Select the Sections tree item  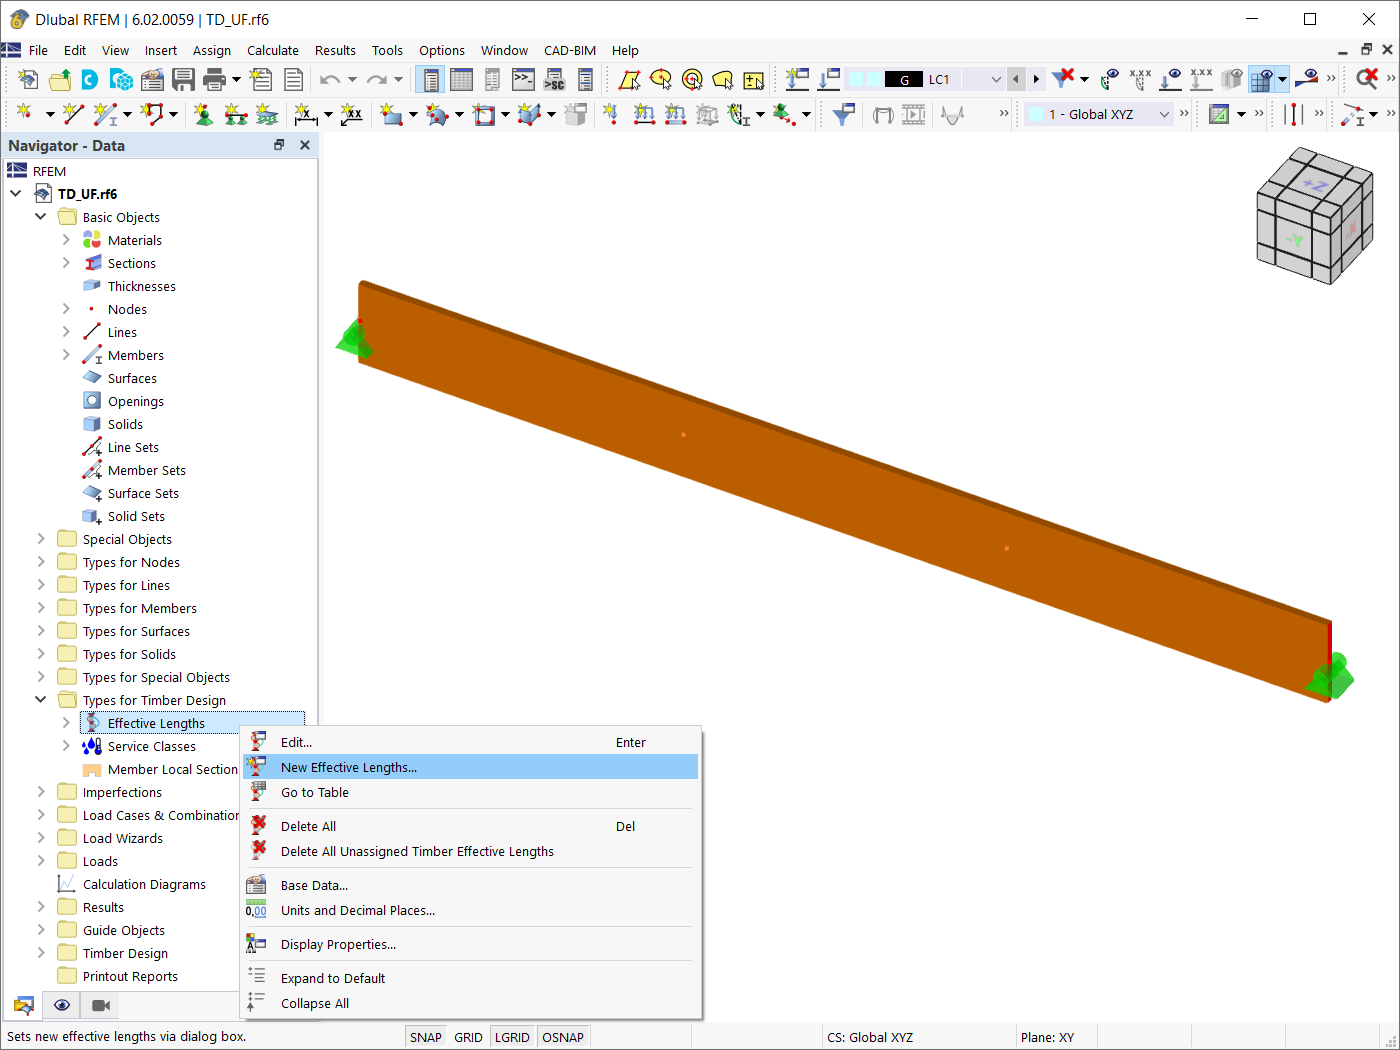pyautogui.click(x=131, y=263)
